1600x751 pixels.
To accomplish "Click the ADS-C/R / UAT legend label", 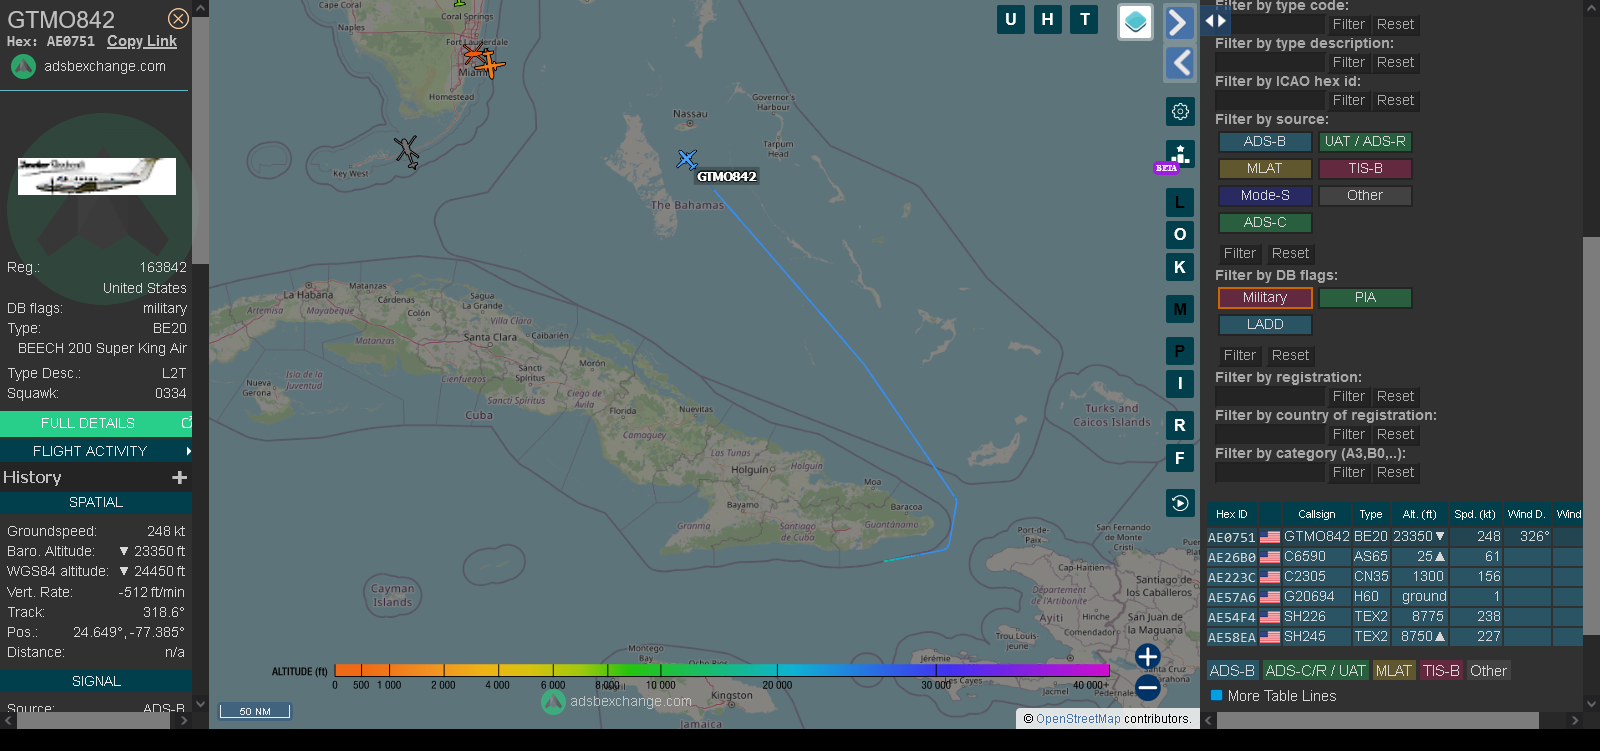I will [1315, 671].
